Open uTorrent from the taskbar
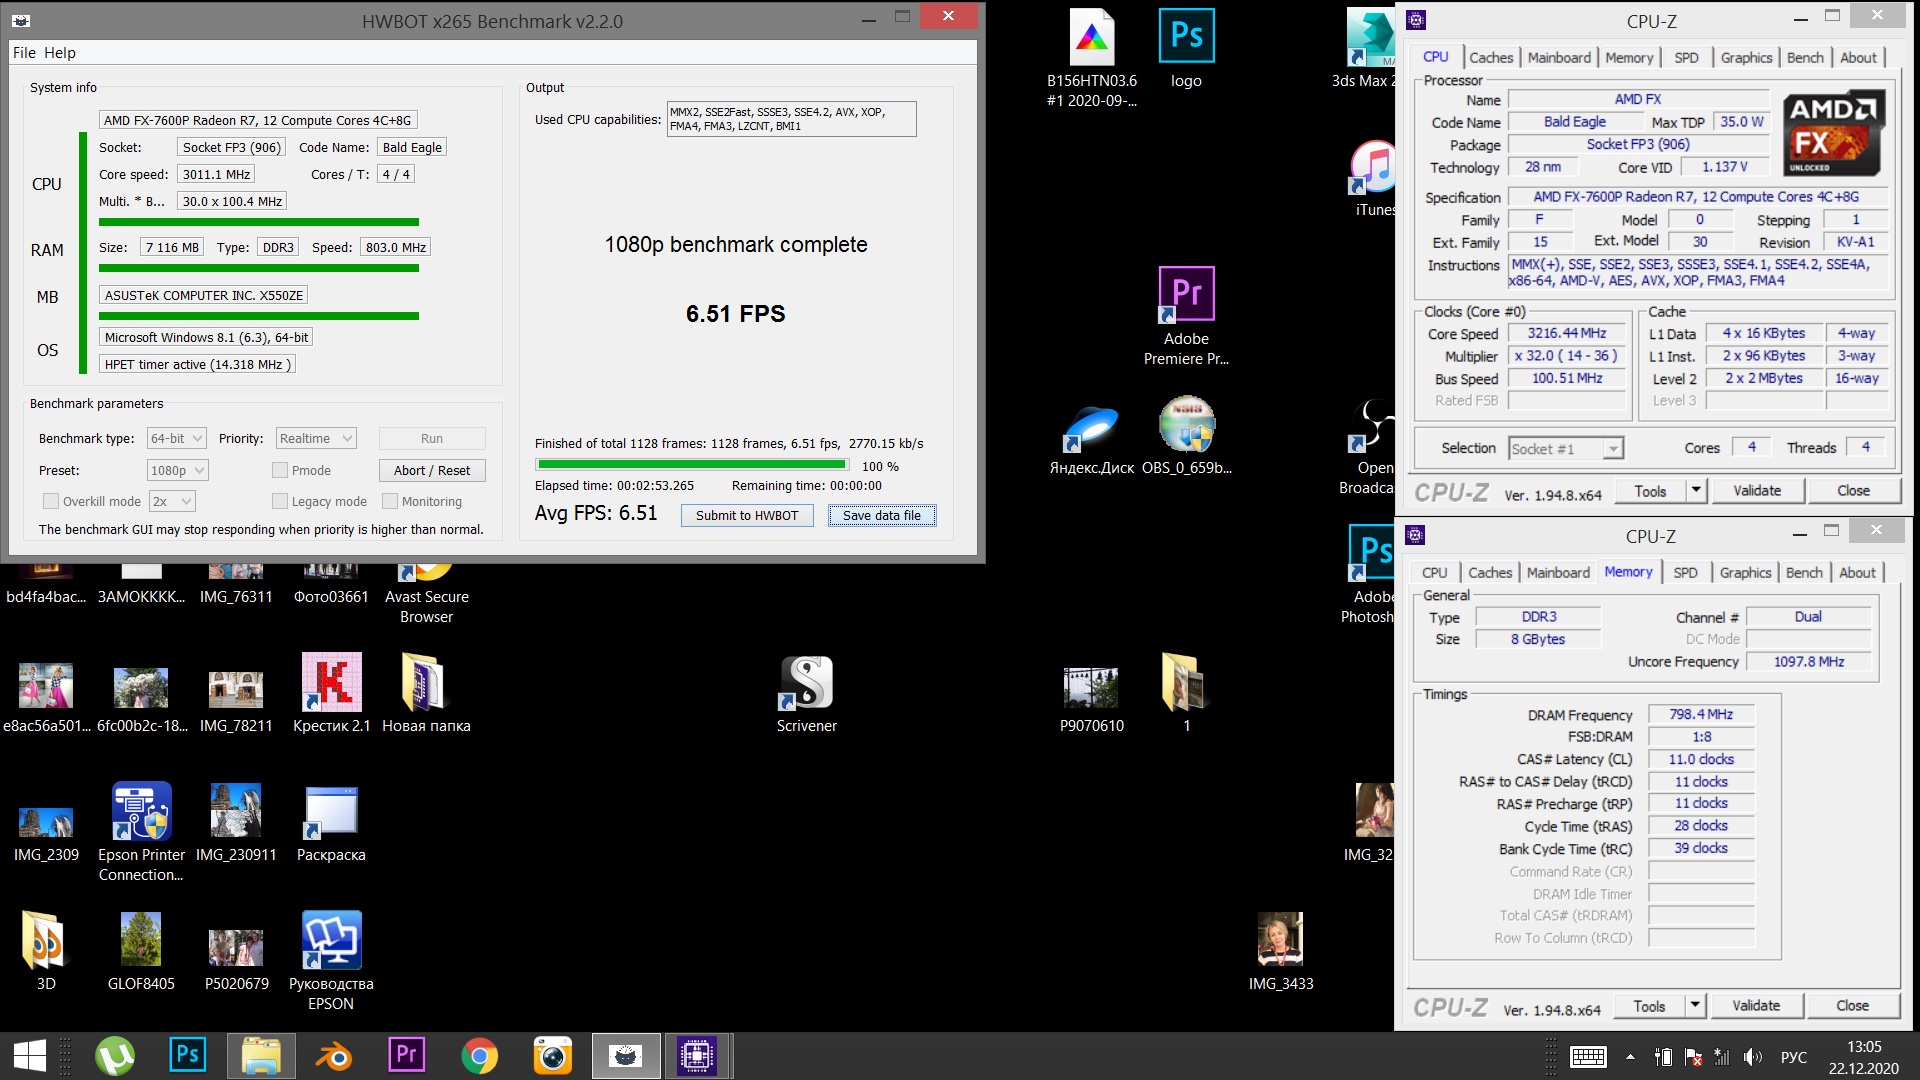The width and height of the screenshot is (1920, 1080). click(115, 1056)
